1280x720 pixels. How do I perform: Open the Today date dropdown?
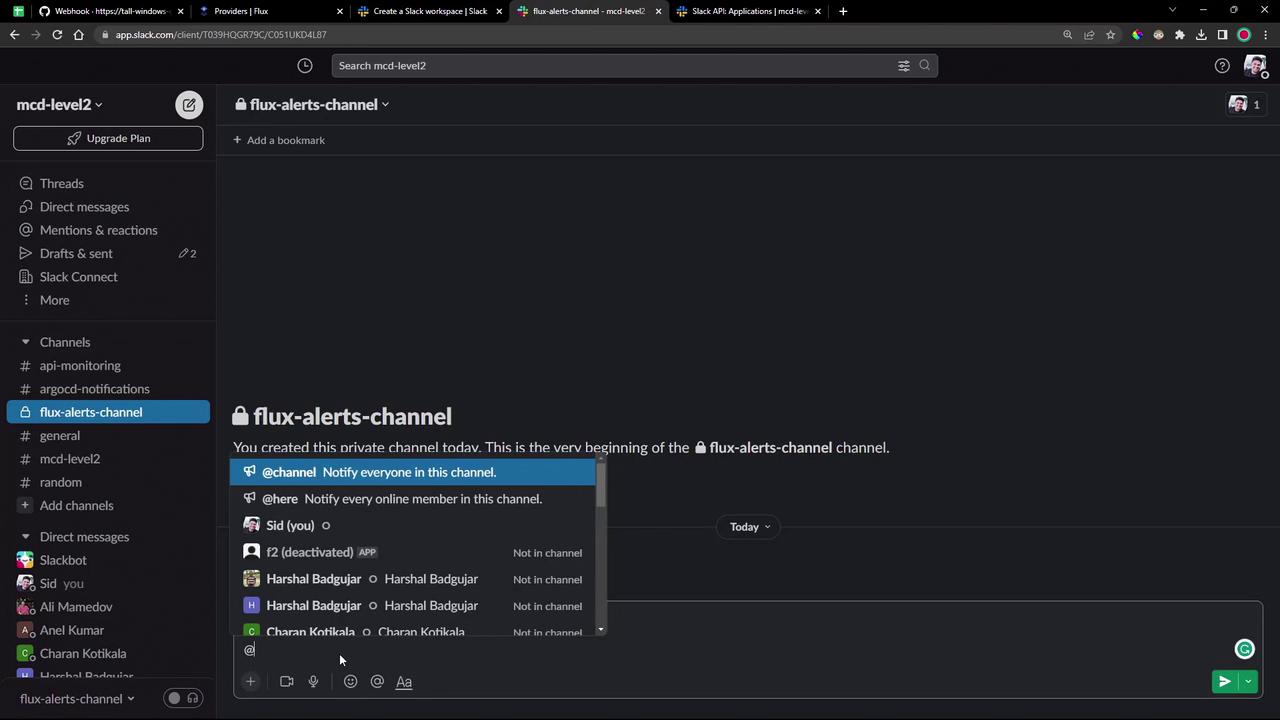point(748,527)
